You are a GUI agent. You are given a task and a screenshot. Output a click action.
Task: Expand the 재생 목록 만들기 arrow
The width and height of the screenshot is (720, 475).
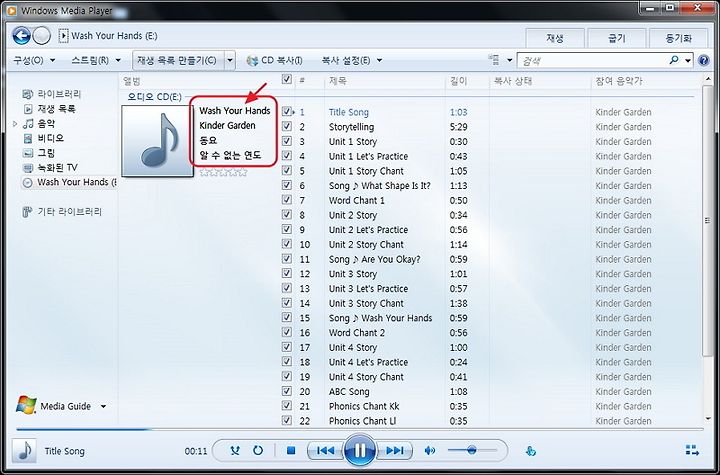(x=230, y=60)
